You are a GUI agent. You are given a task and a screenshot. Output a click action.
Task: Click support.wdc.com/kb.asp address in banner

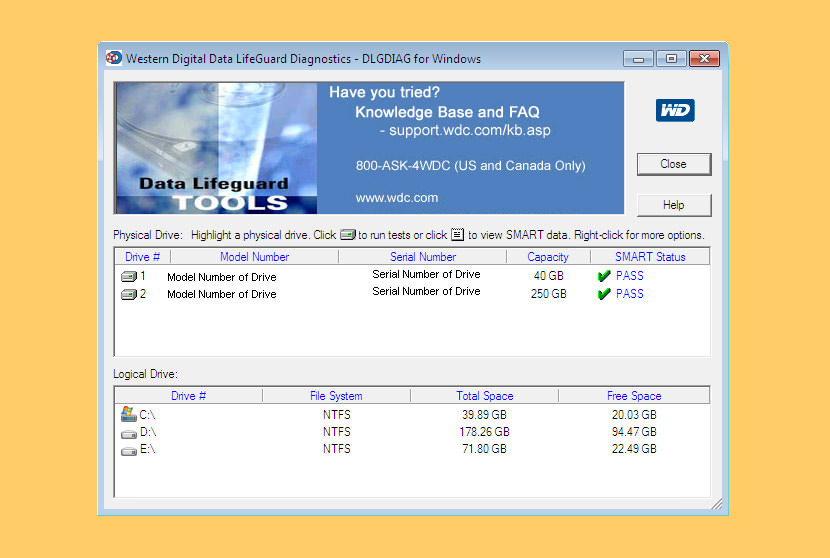click(x=470, y=130)
